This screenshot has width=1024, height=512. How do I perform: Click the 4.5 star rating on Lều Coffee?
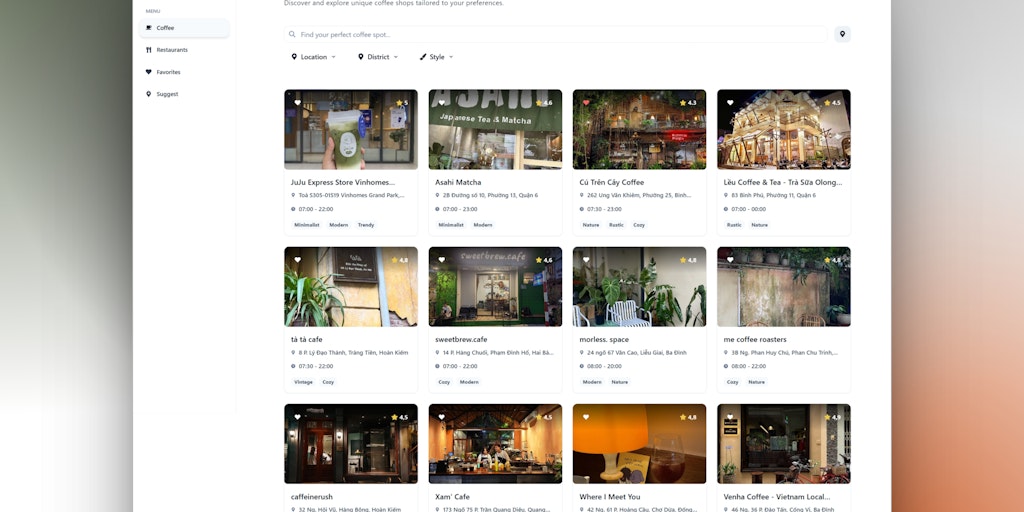pos(833,103)
